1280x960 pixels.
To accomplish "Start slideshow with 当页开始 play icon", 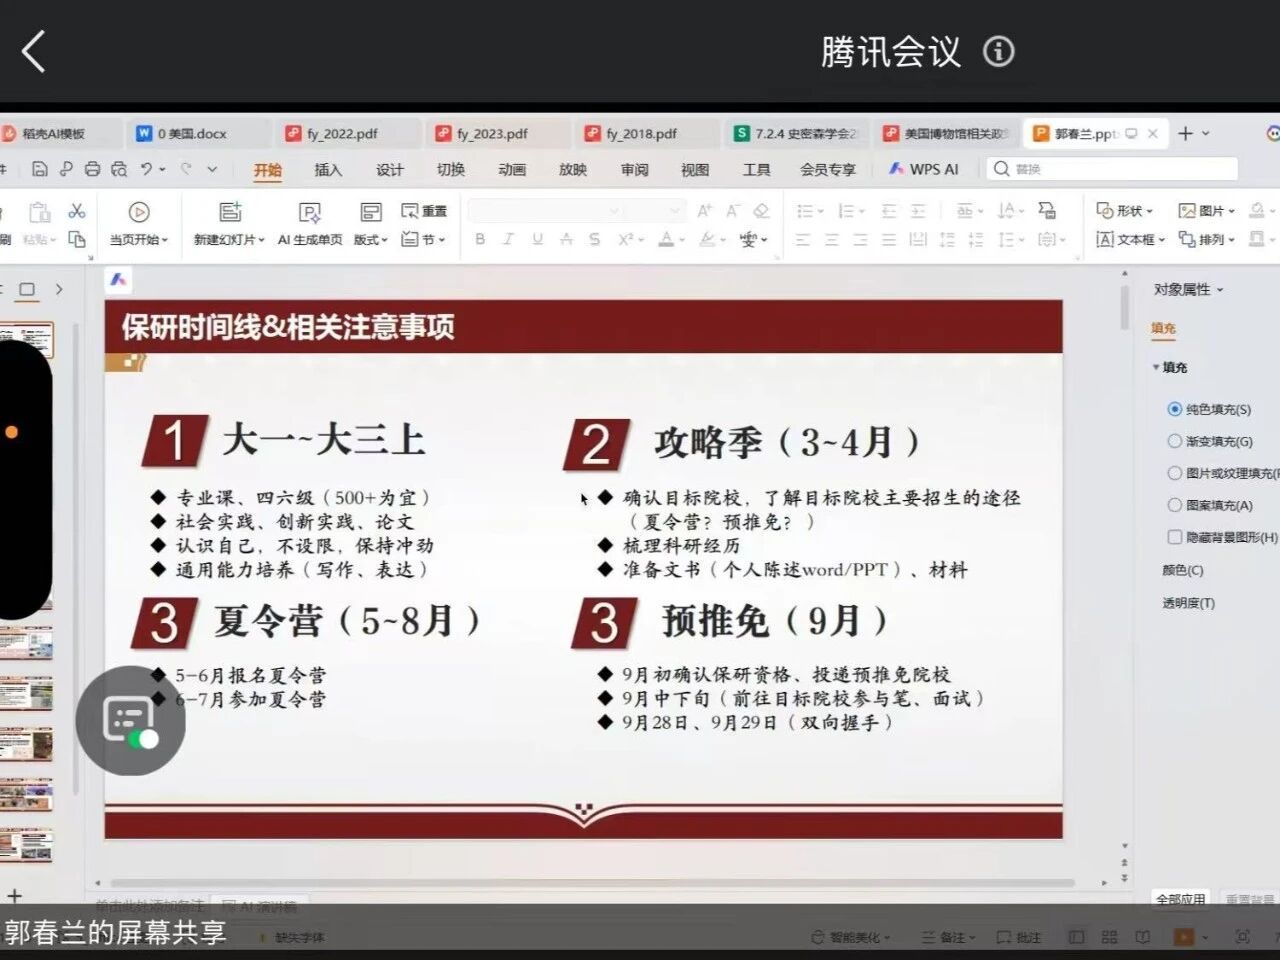I will 139,212.
